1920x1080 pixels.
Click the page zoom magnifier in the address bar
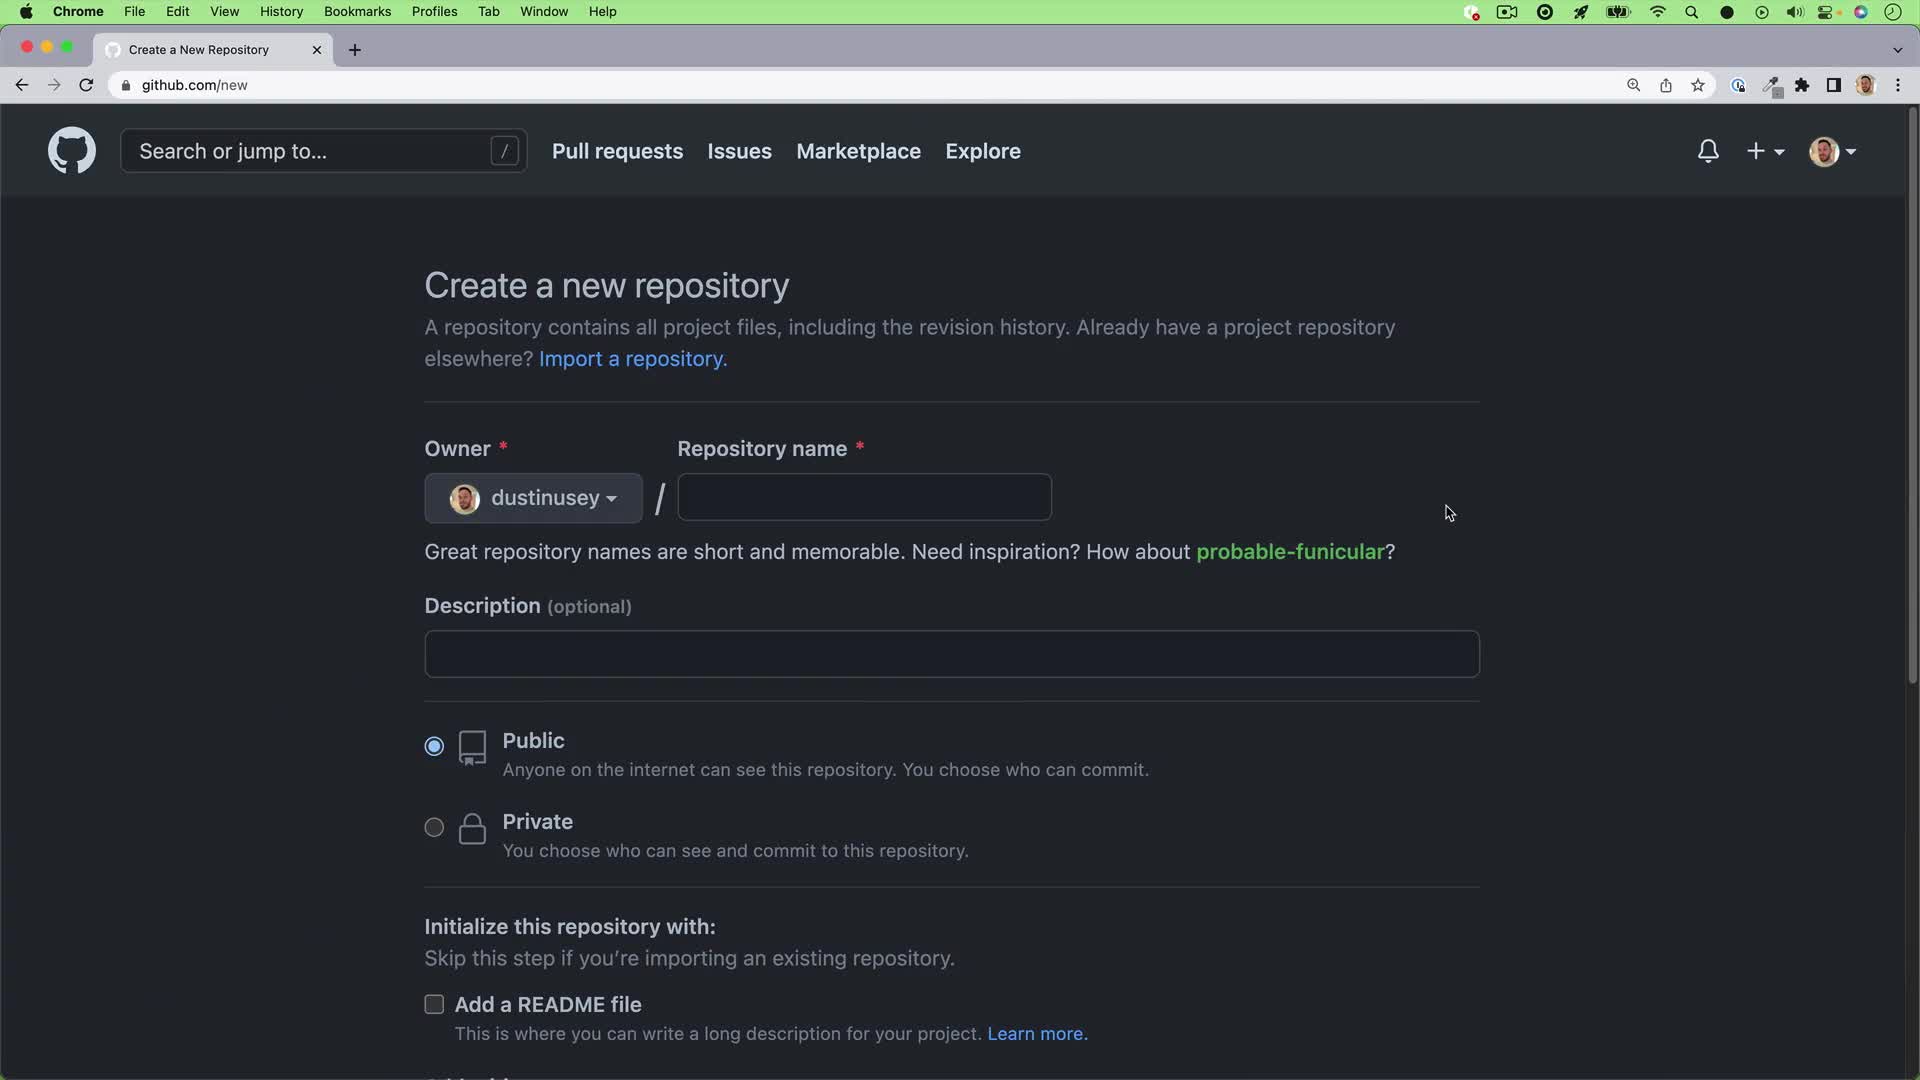coord(1633,85)
